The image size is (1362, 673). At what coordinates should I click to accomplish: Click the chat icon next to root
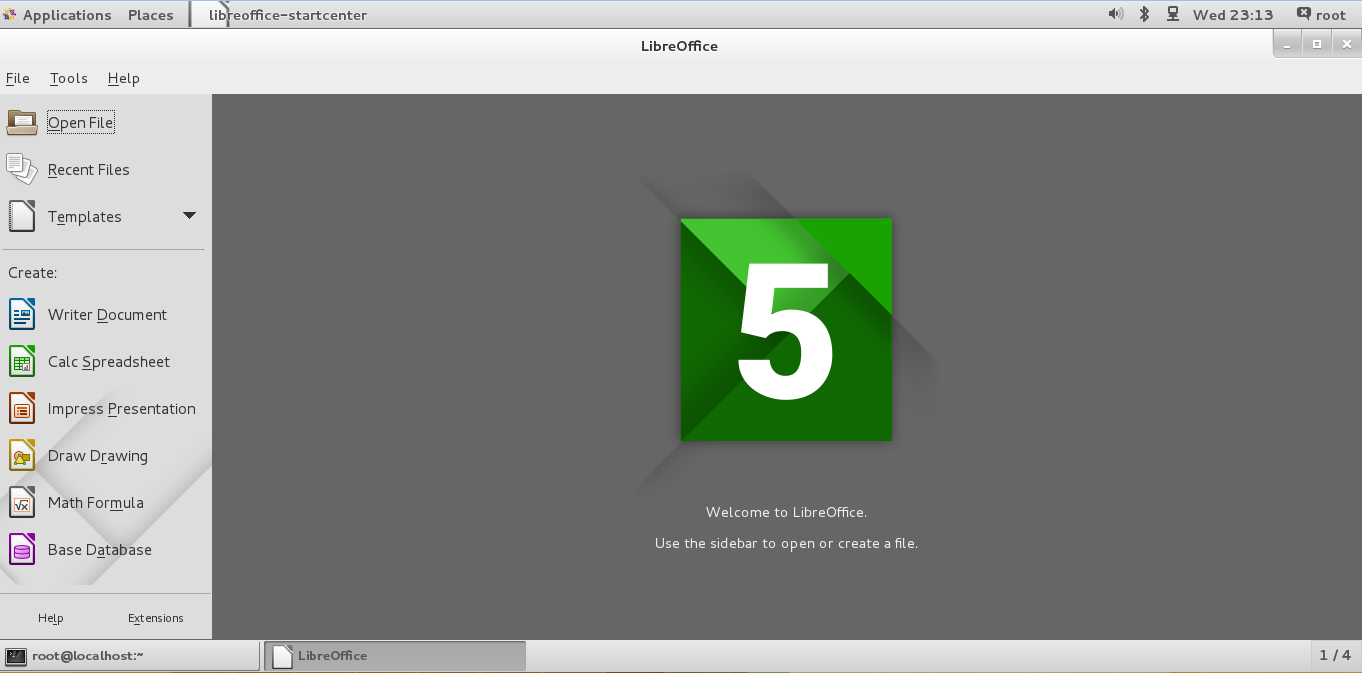pos(1304,14)
